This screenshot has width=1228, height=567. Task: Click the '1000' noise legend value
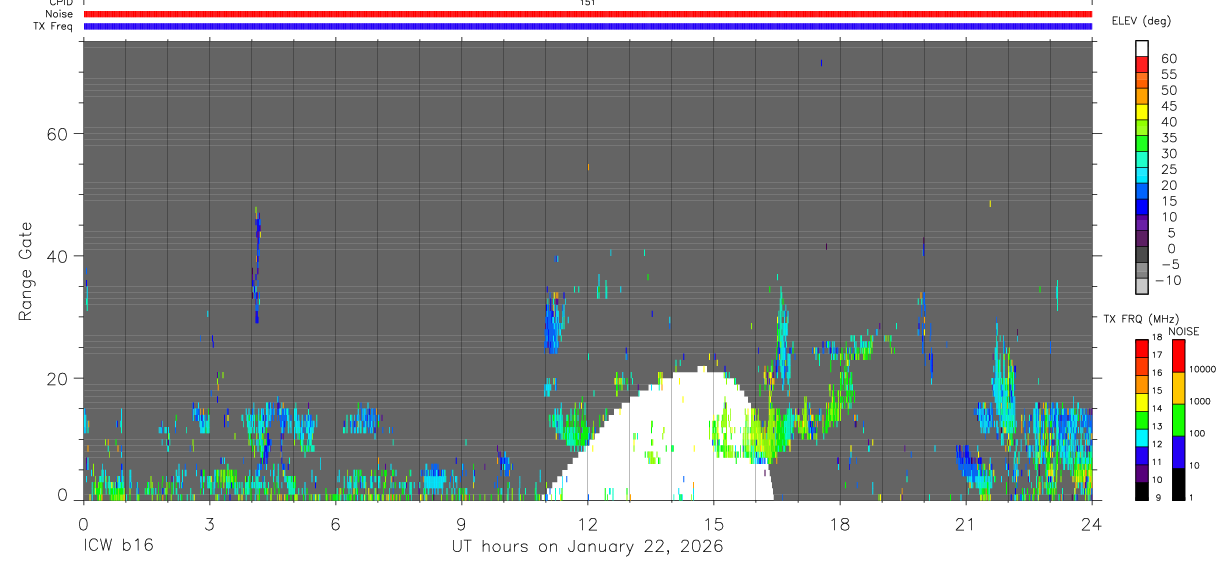(x=1201, y=401)
